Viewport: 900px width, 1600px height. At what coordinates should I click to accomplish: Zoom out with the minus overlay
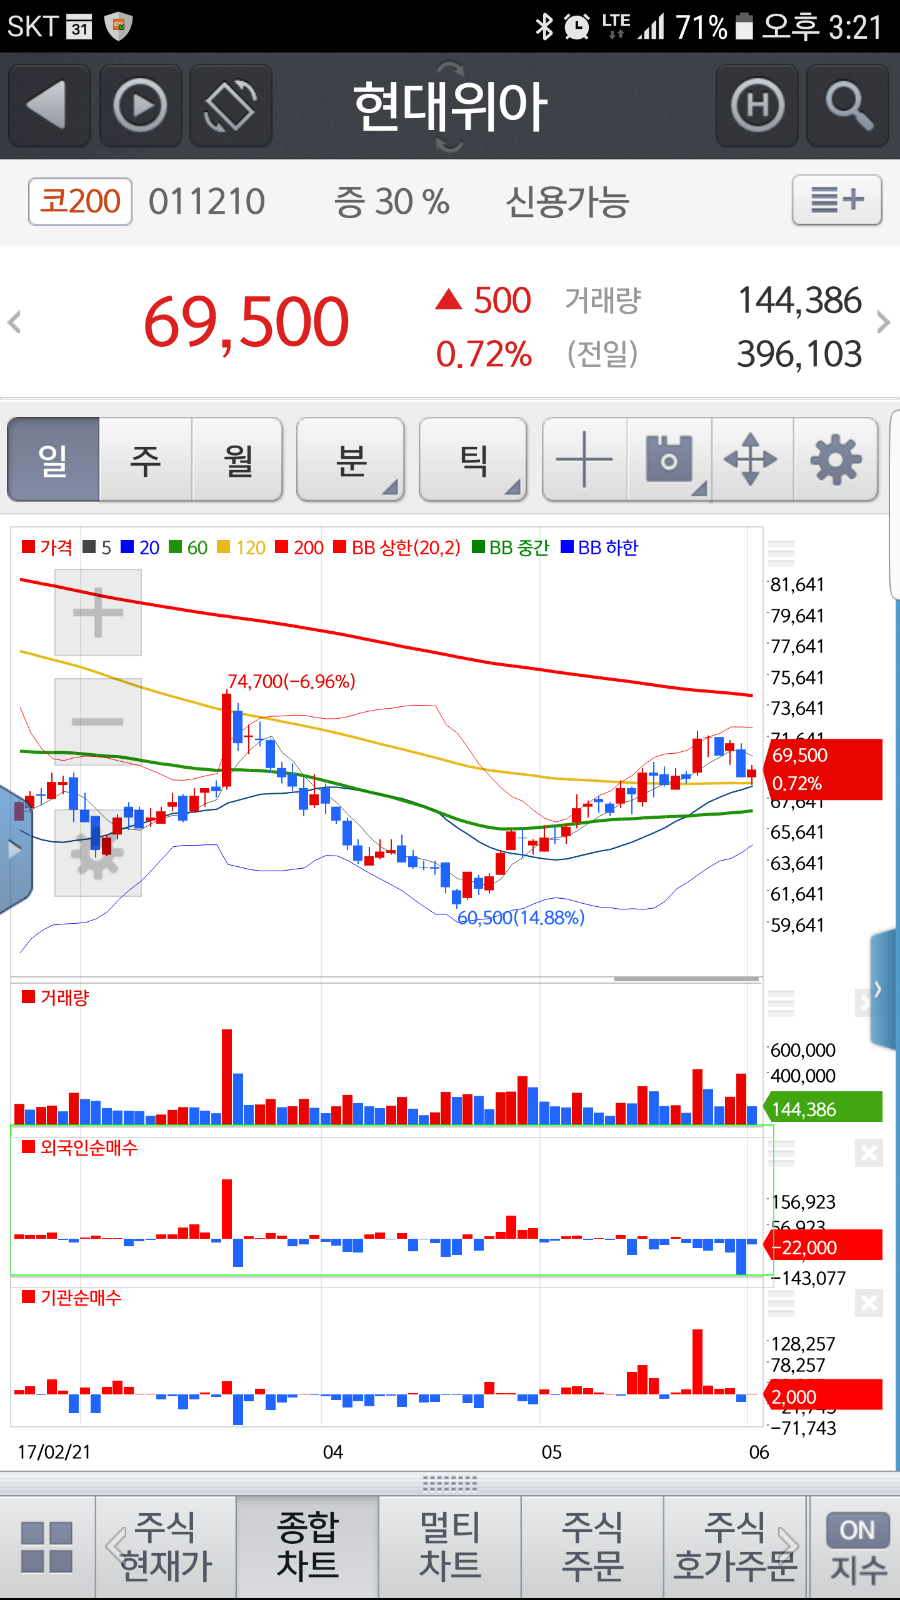pyautogui.click(x=98, y=721)
